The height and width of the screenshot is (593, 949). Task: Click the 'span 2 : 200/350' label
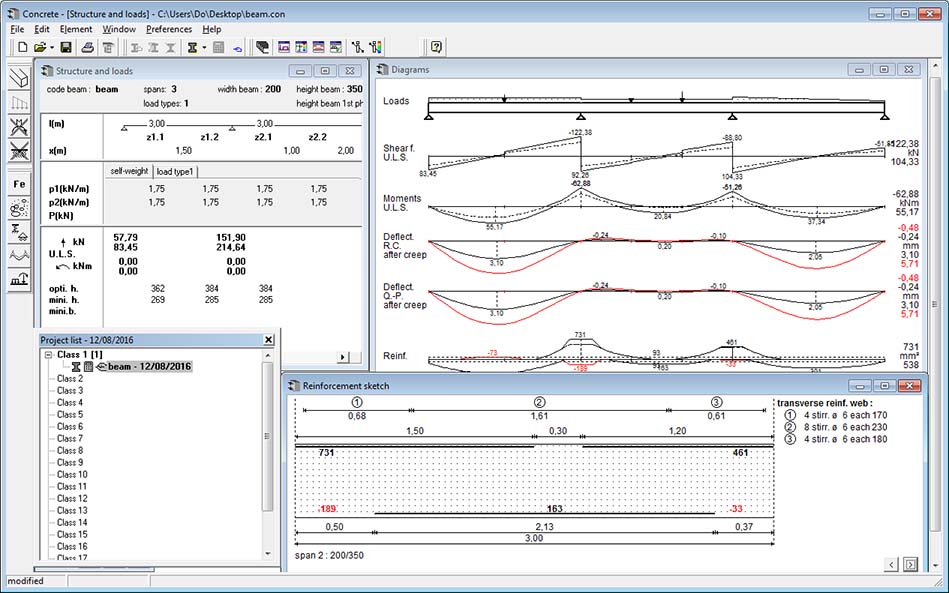point(329,555)
